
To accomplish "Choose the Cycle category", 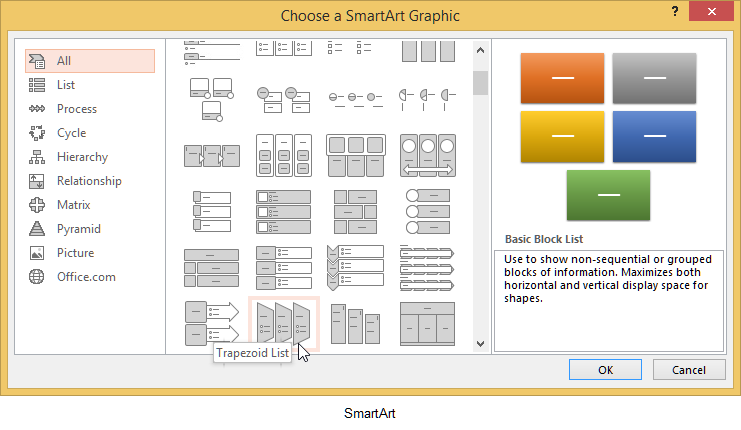I will [71, 133].
